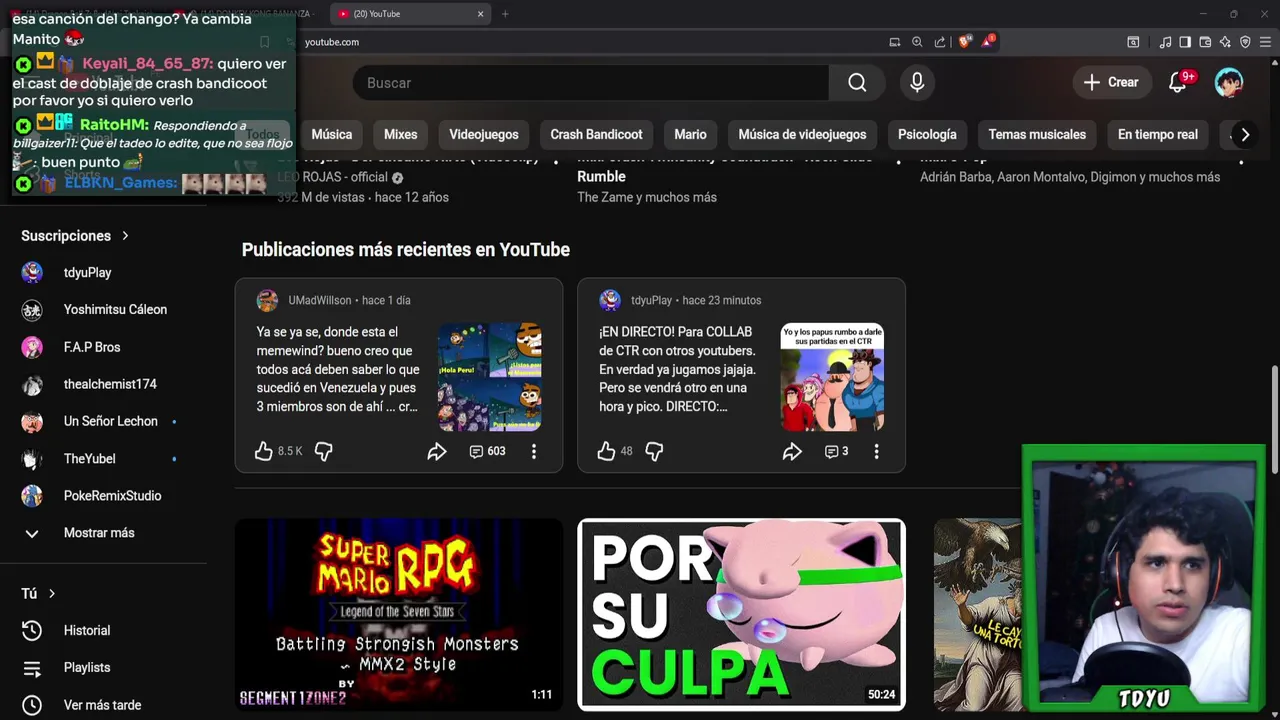Open a new browser tab with the plus button
Screen dimensions: 1280x720
[505, 14]
